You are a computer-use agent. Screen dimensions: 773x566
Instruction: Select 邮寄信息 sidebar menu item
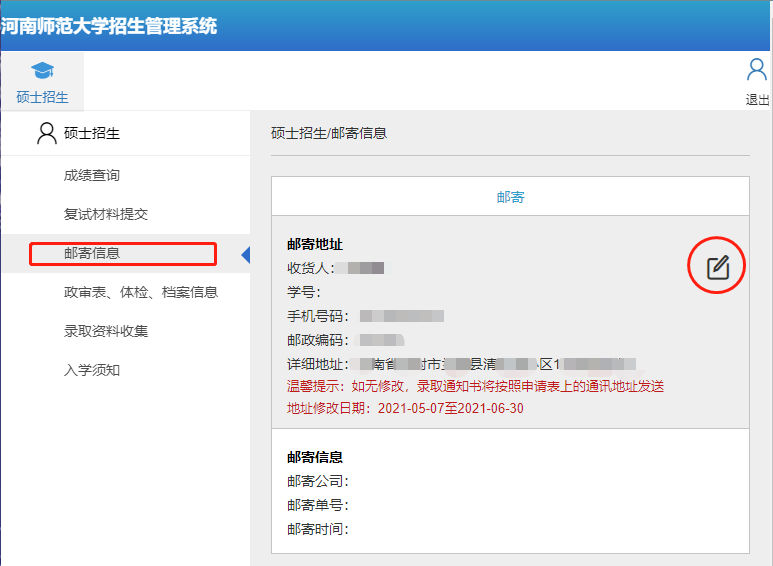[92, 254]
